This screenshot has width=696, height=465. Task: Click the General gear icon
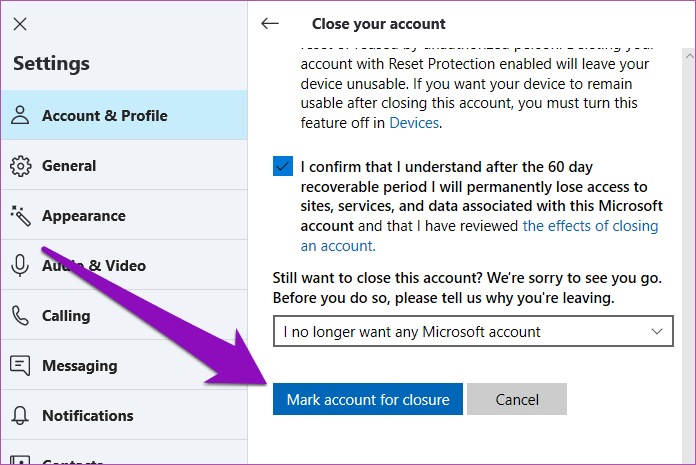pos(20,166)
